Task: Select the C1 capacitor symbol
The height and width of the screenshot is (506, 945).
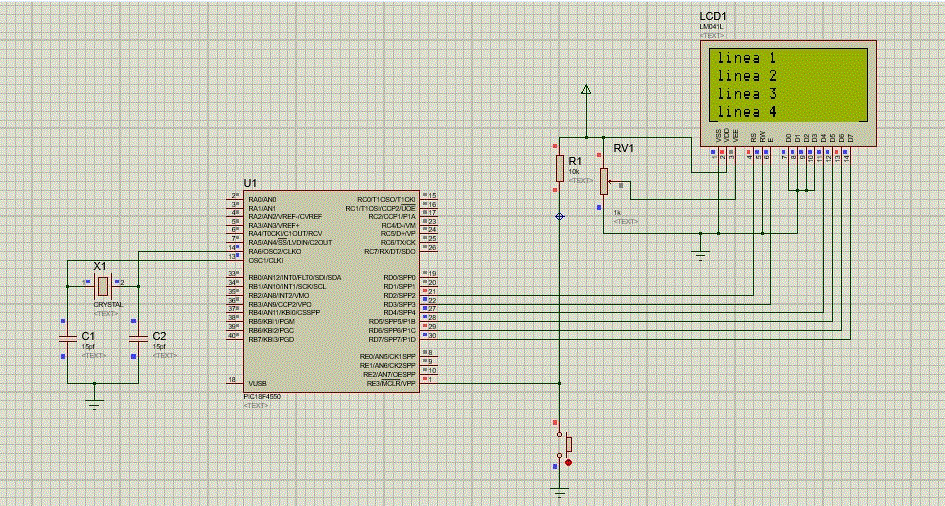Action: [68, 339]
